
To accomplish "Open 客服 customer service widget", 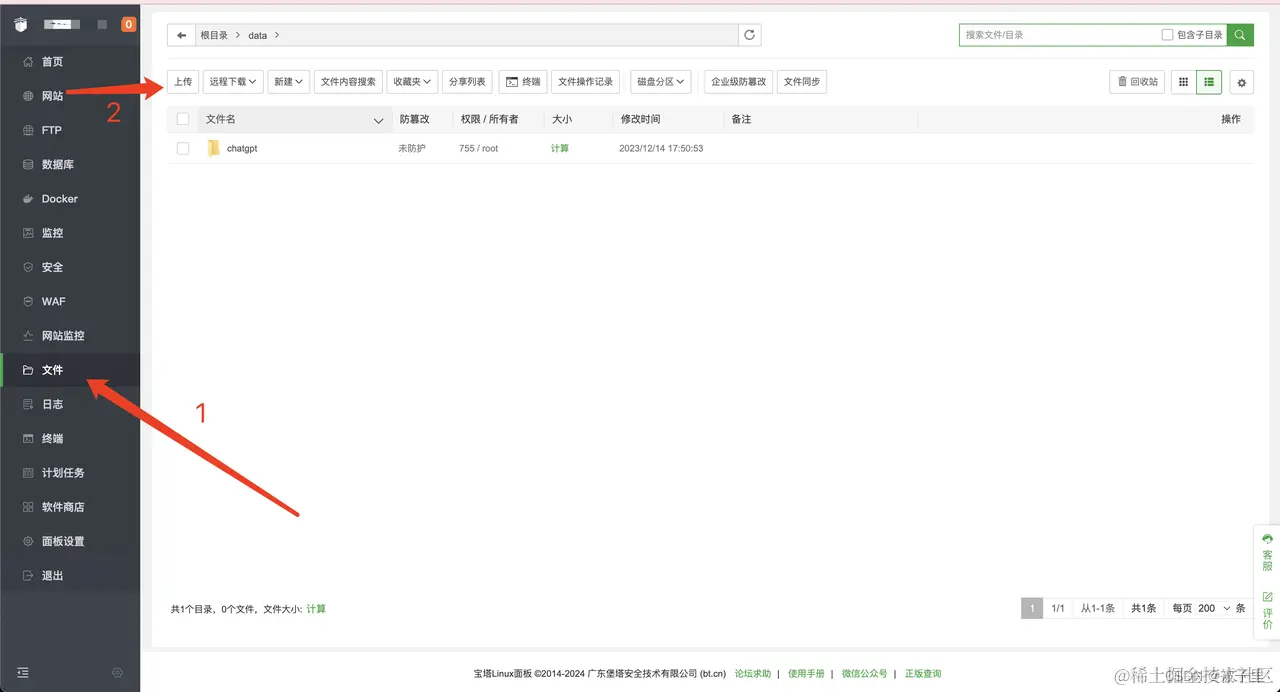I will tap(1267, 552).
